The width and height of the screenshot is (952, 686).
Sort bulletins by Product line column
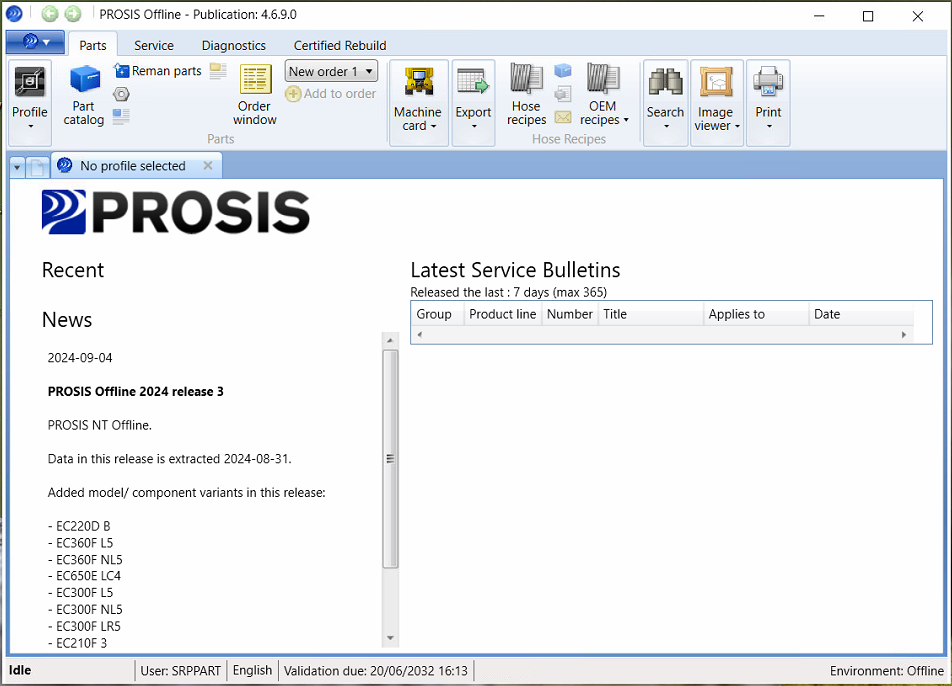coord(503,314)
